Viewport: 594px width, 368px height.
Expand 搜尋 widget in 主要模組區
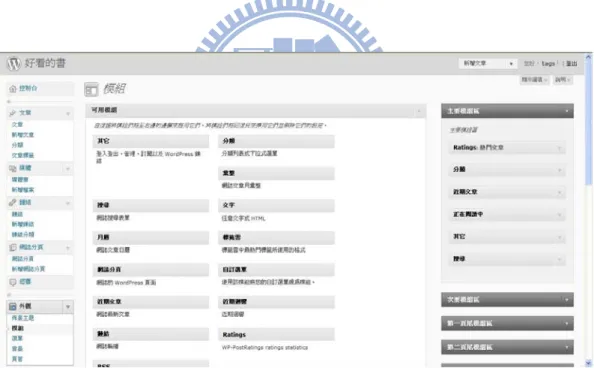559,260
